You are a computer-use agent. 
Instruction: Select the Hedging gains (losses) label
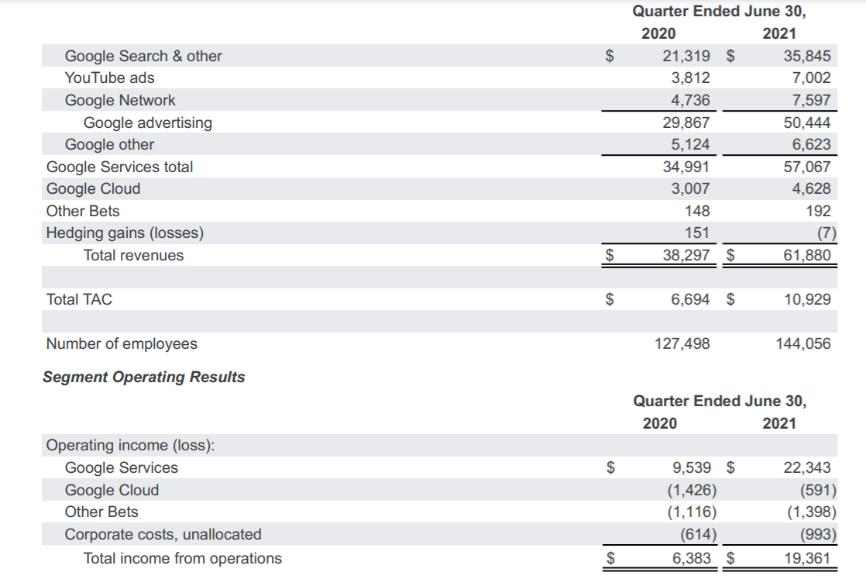125,233
